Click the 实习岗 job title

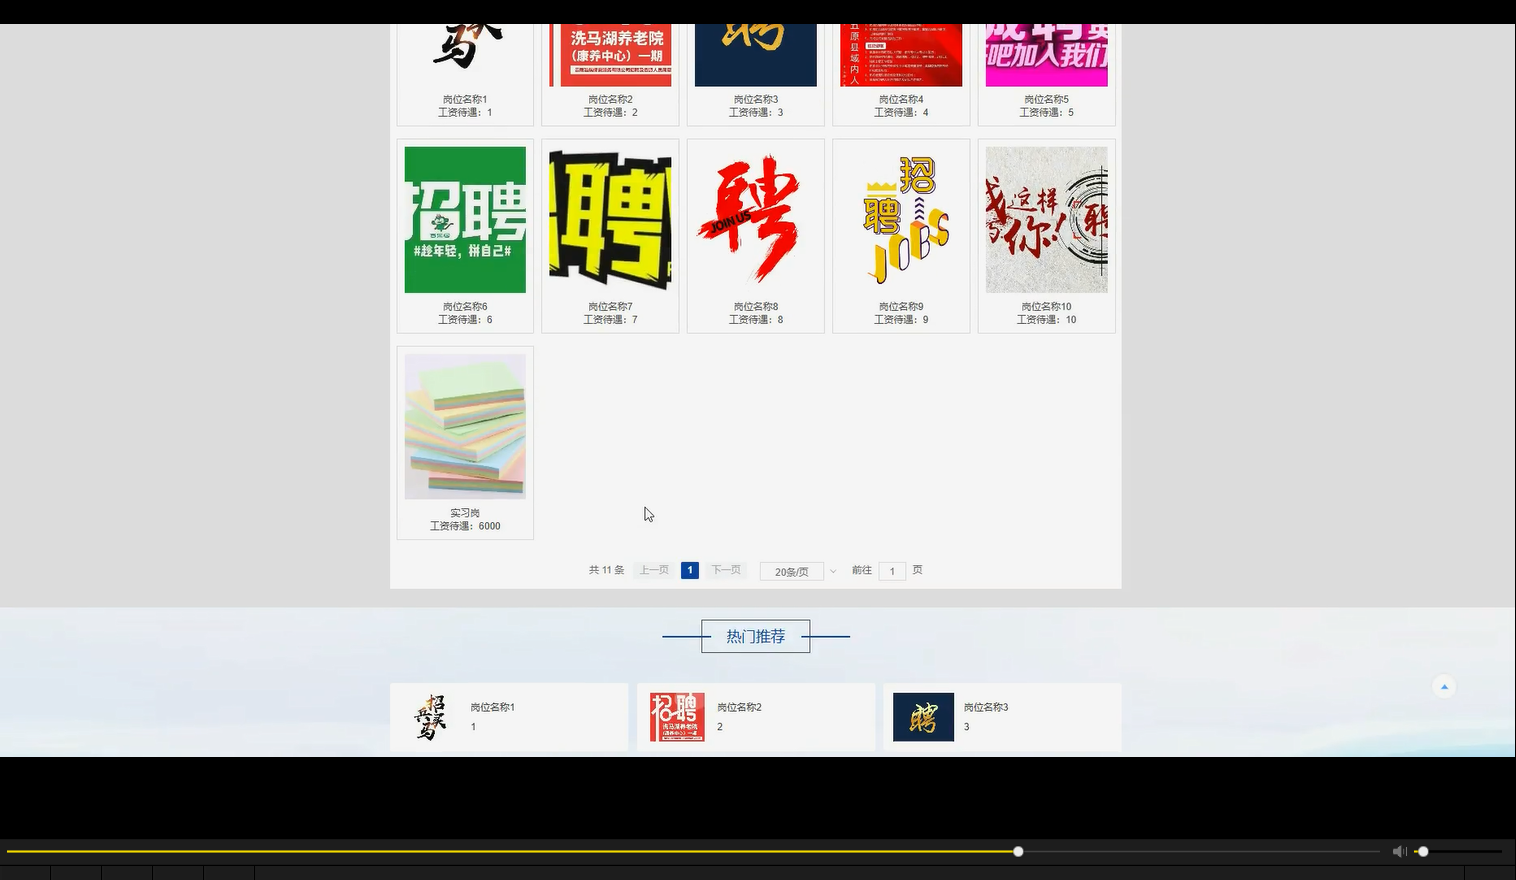point(465,513)
